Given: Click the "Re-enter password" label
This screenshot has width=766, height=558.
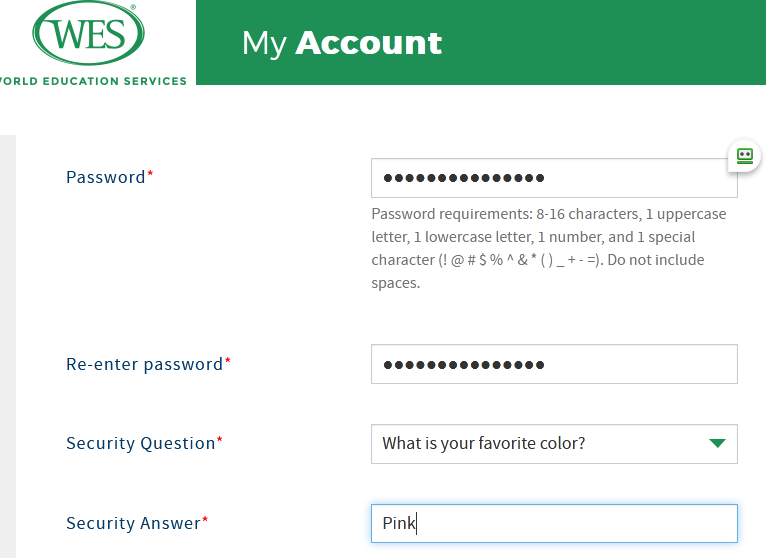Looking at the screenshot, I should (144, 364).
